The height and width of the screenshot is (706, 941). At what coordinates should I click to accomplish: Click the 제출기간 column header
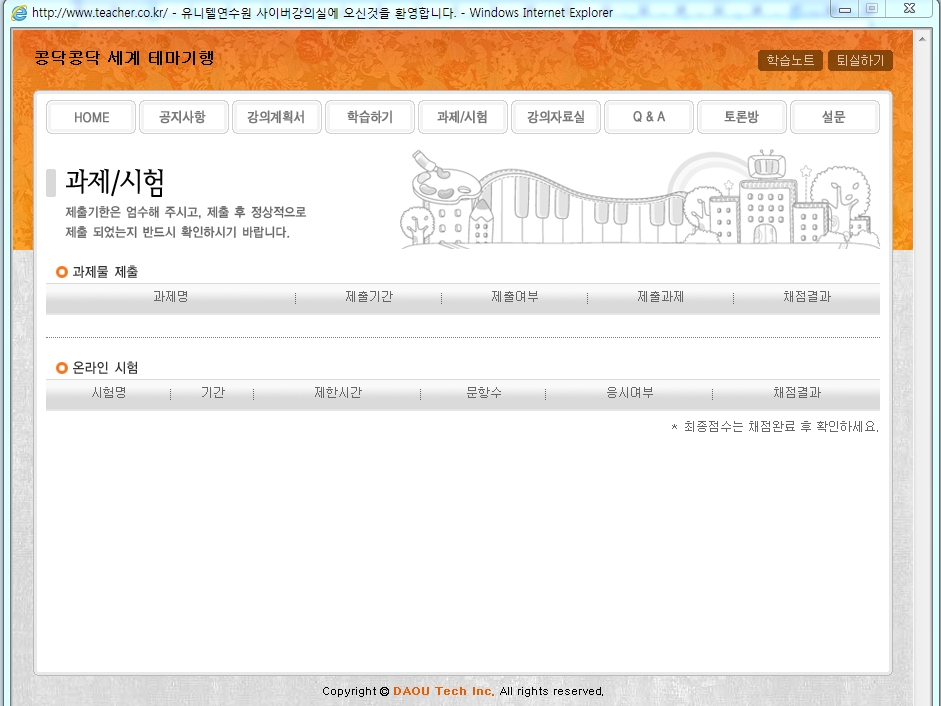click(368, 297)
